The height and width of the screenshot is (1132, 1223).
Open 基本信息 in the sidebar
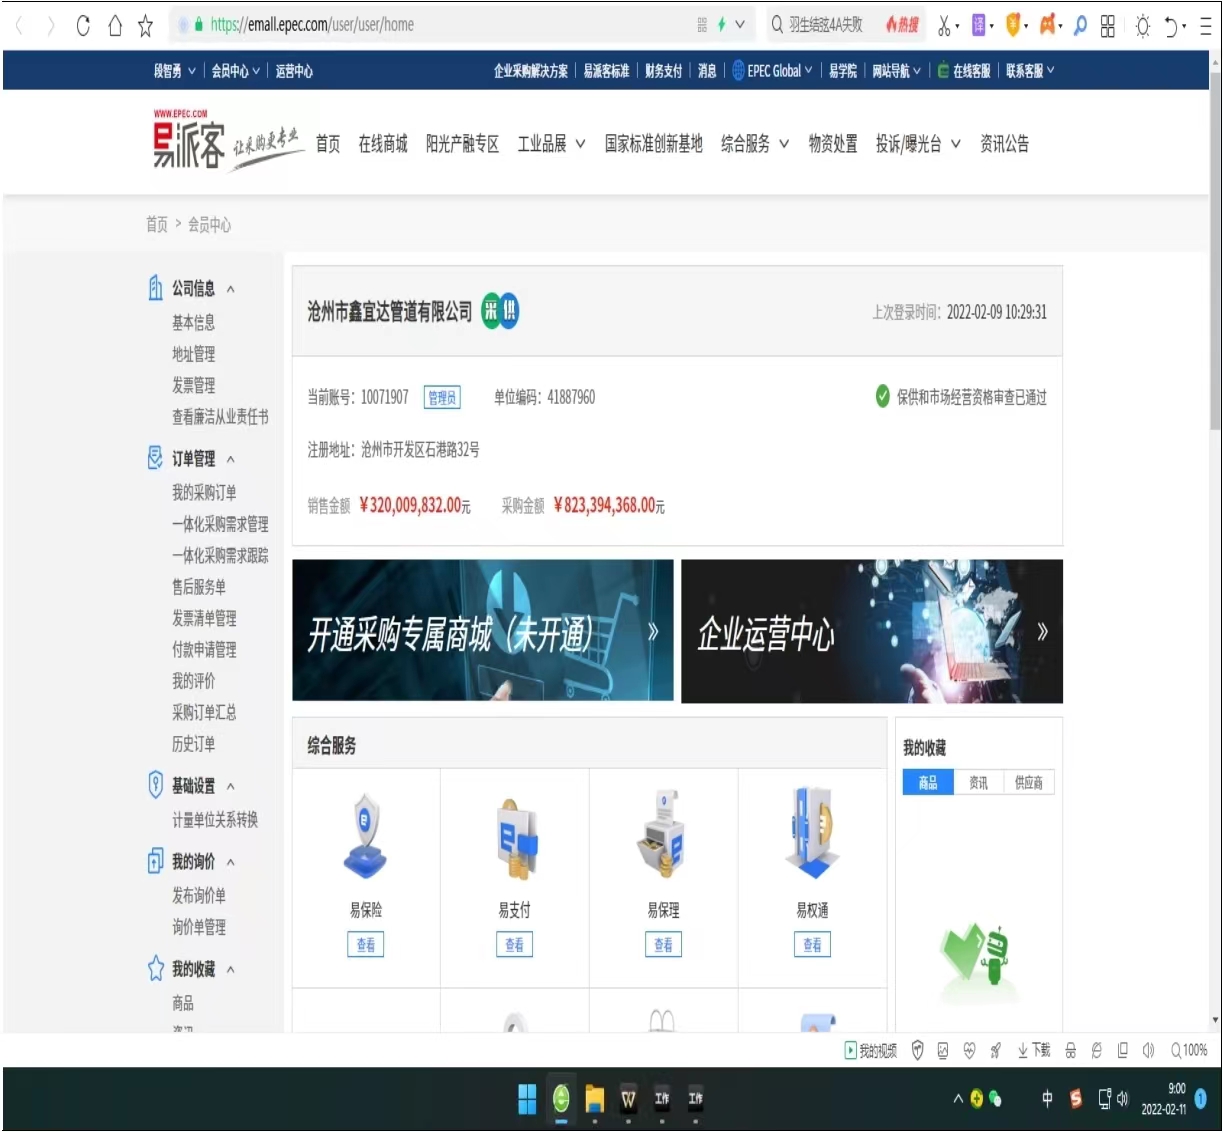pyautogui.click(x=193, y=323)
